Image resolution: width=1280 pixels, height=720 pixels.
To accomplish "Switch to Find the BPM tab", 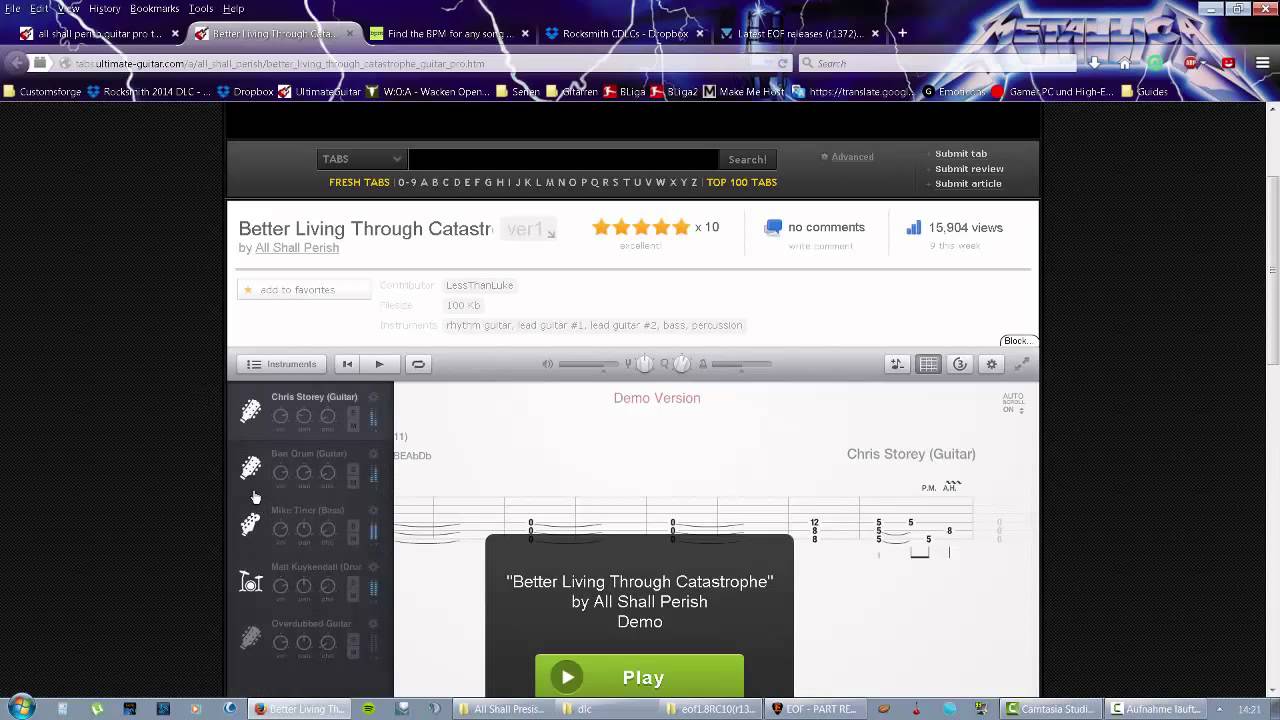I will click(449, 33).
